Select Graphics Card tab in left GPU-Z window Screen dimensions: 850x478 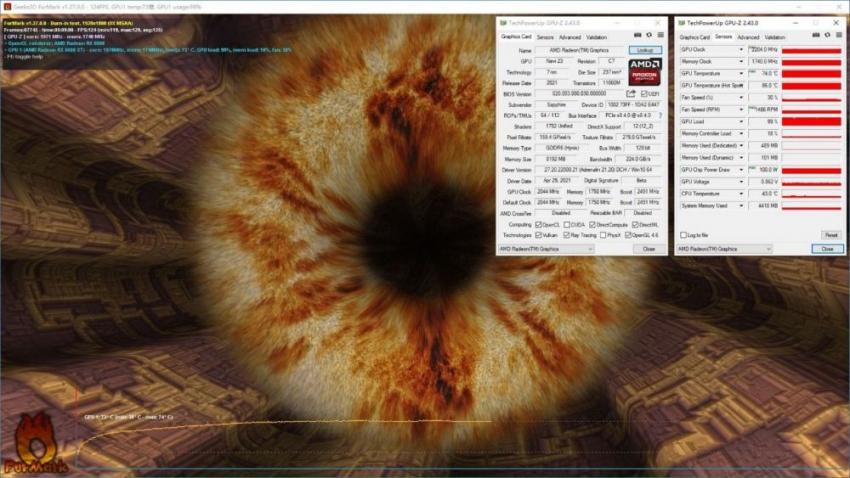pos(516,37)
